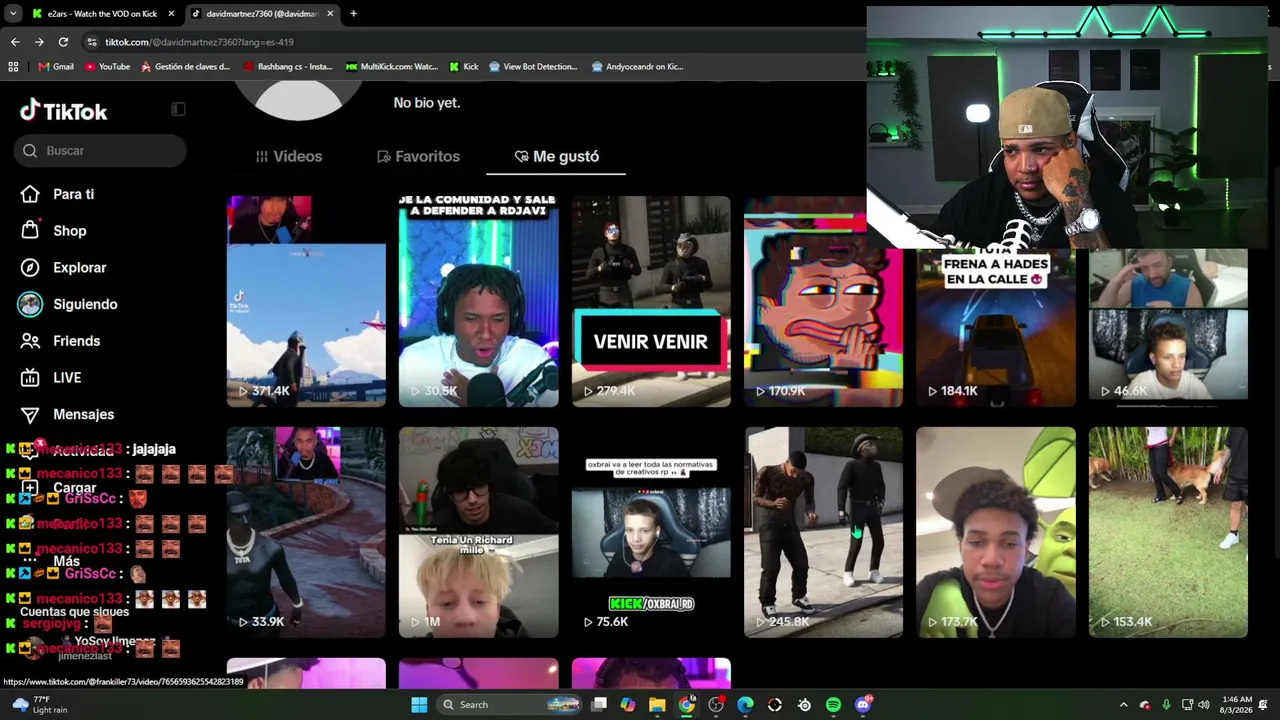The width and height of the screenshot is (1280, 720).
Task: Launch Copilot from the taskbar
Action: pyautogui.click(x=628, y=705)
